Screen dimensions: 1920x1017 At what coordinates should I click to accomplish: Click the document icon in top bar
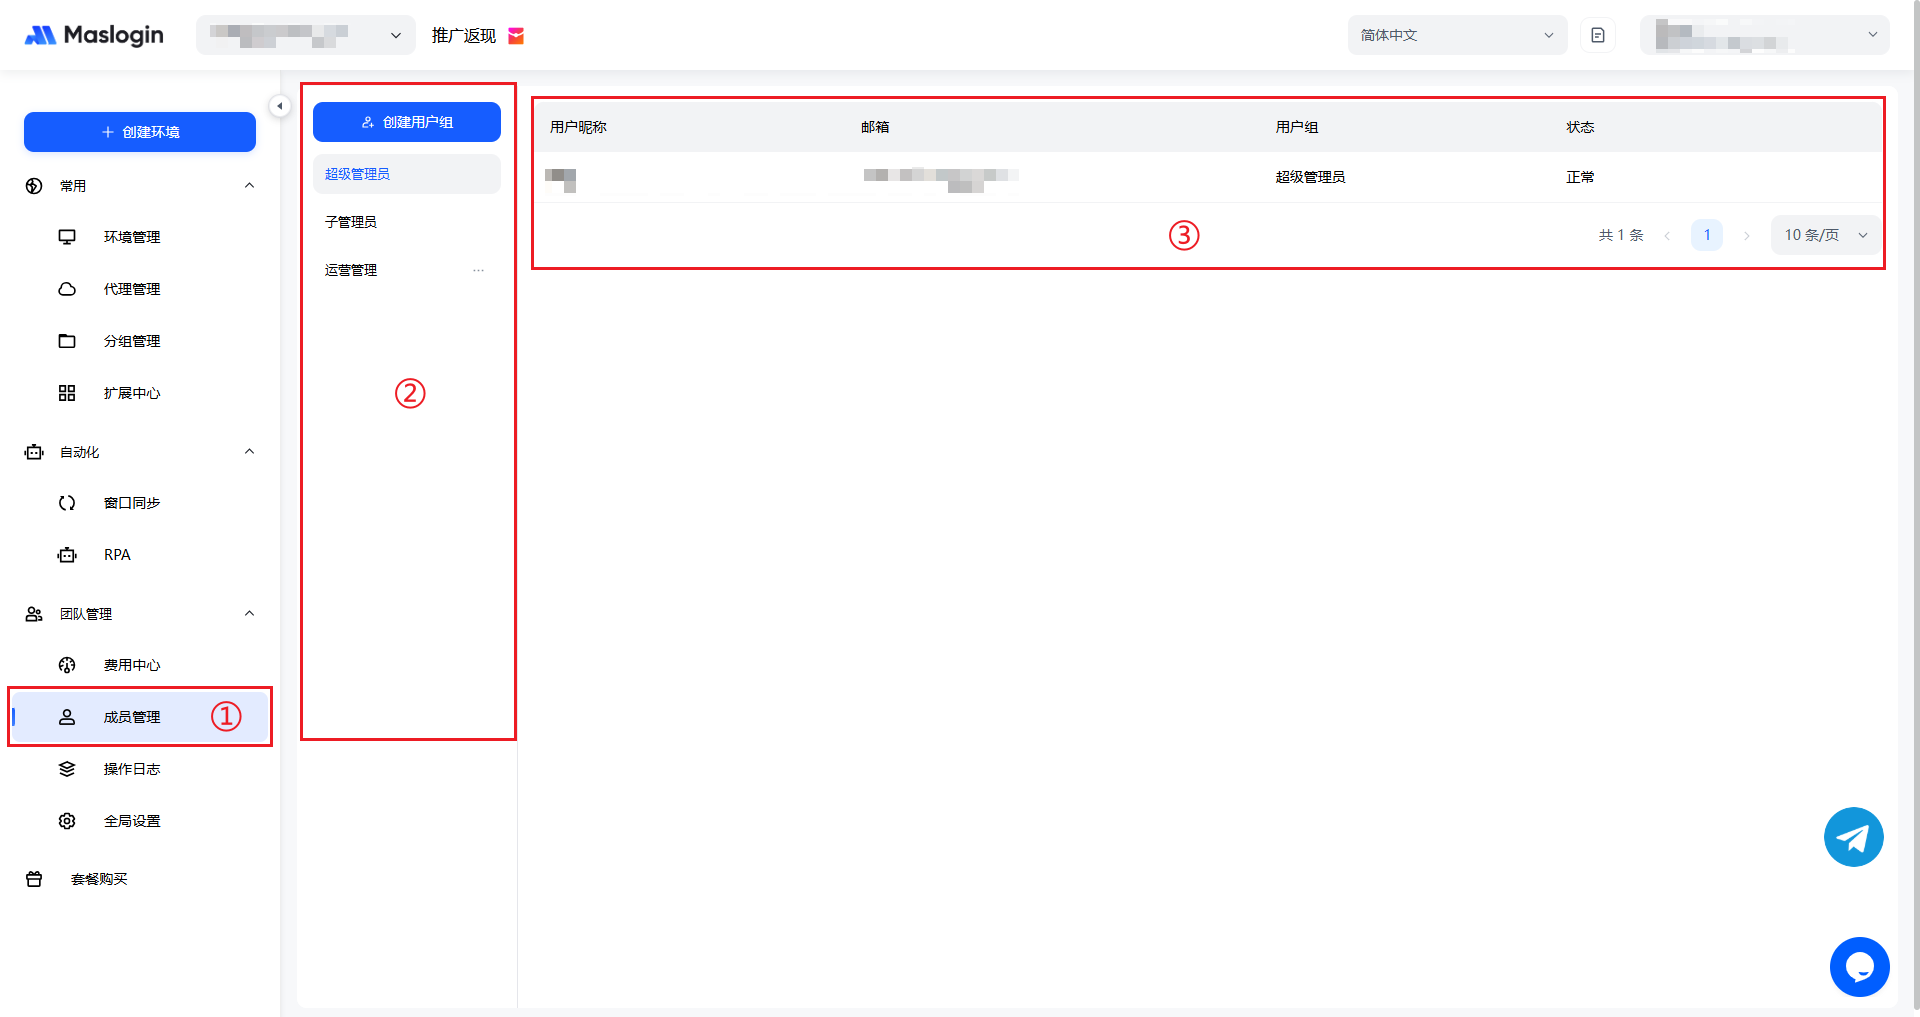[1597, 35]
